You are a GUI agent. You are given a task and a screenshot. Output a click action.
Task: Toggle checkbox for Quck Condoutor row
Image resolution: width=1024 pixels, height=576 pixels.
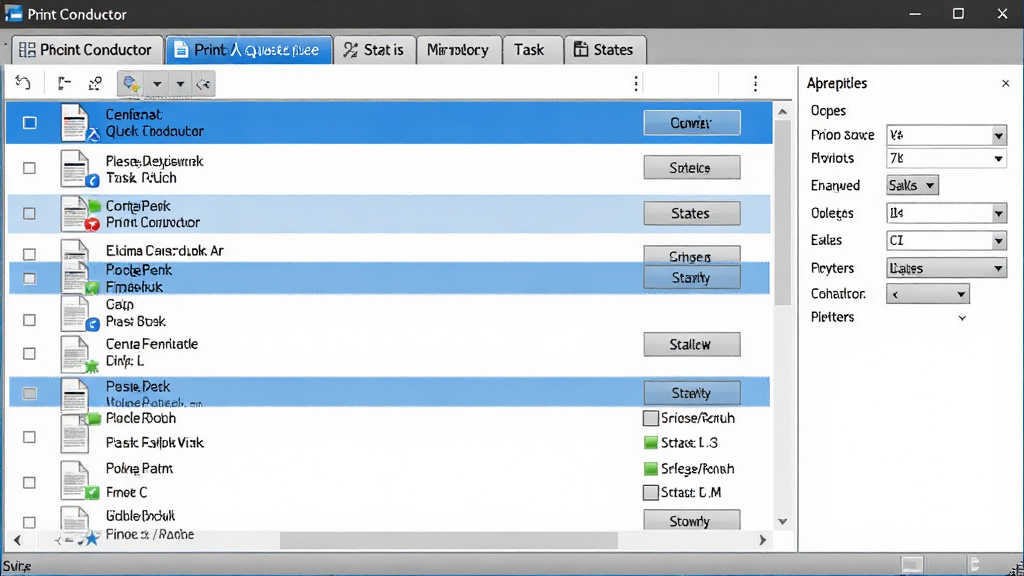29,123
